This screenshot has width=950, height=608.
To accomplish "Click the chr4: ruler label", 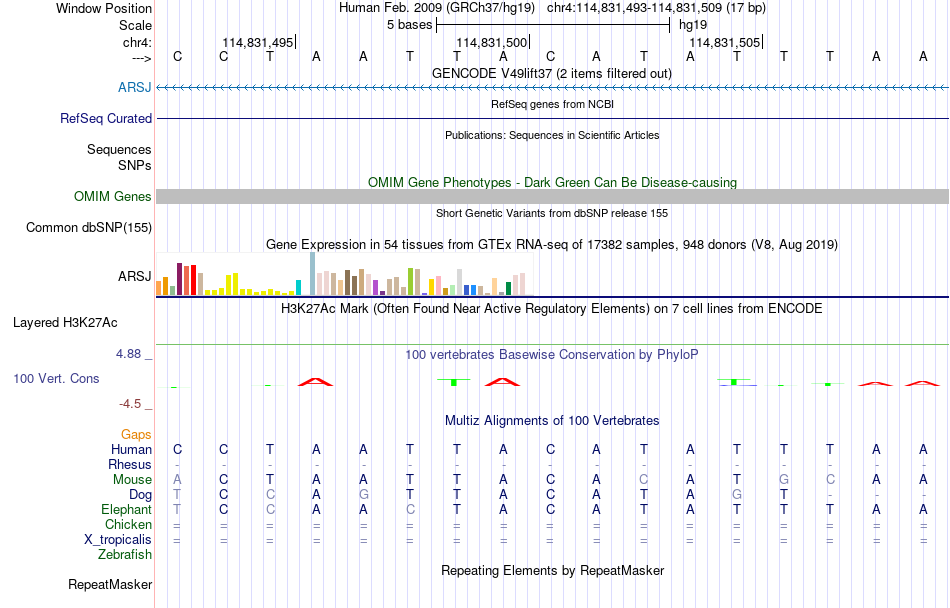I will (137, 42).
